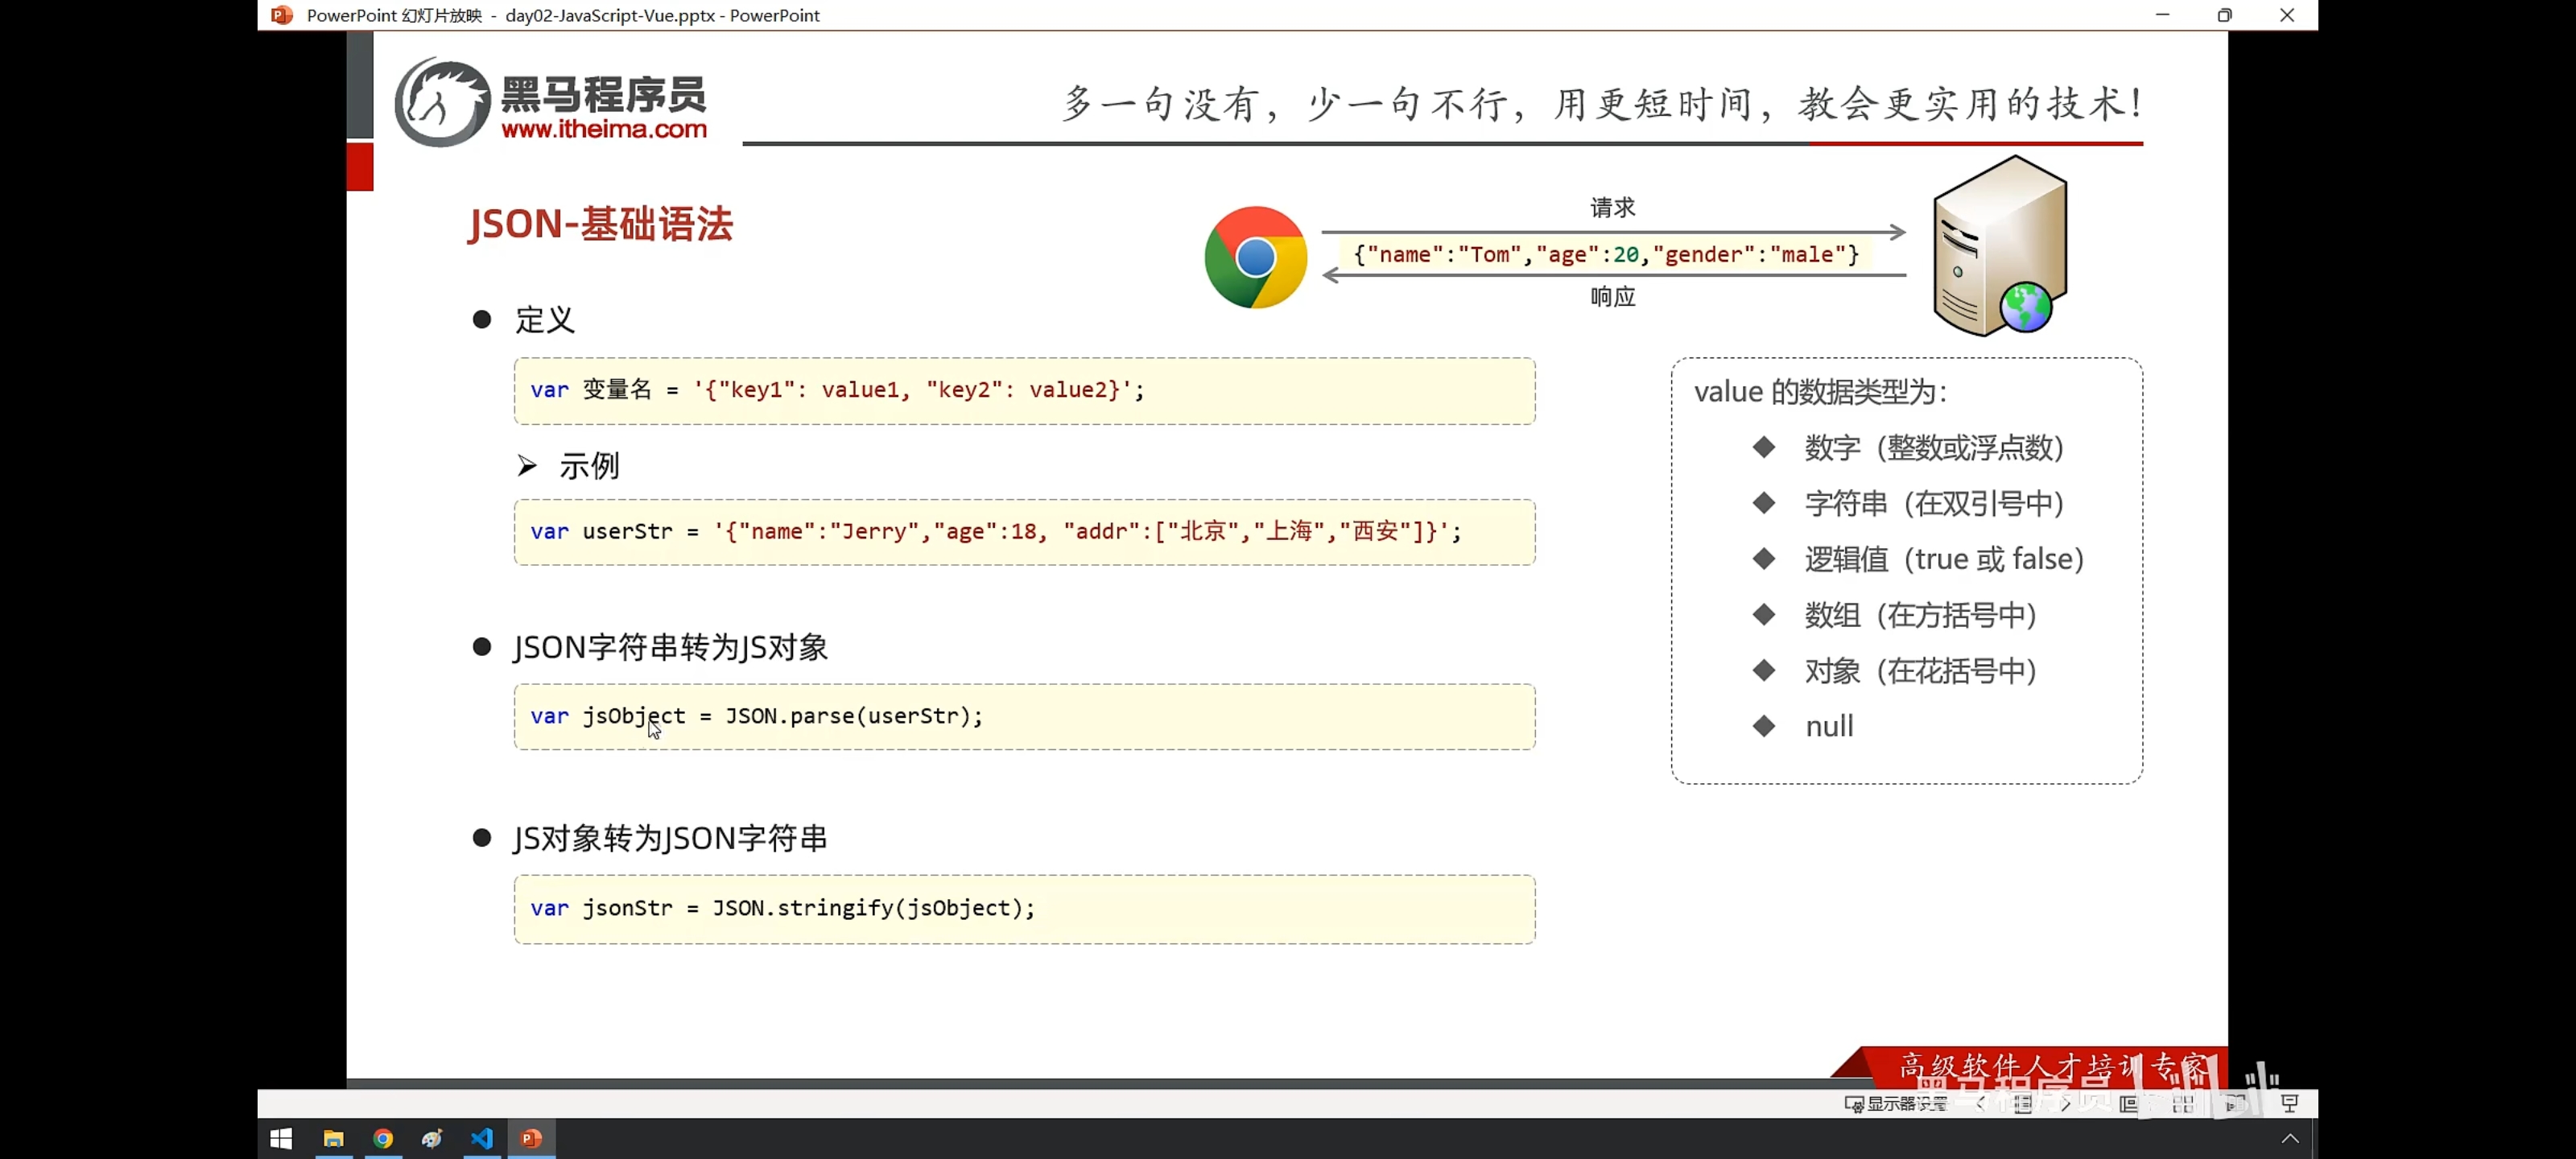Select the PowerPoint taskbar button
The width and height of the screenshot is (2576, 1159).
tap(532, 1139)
